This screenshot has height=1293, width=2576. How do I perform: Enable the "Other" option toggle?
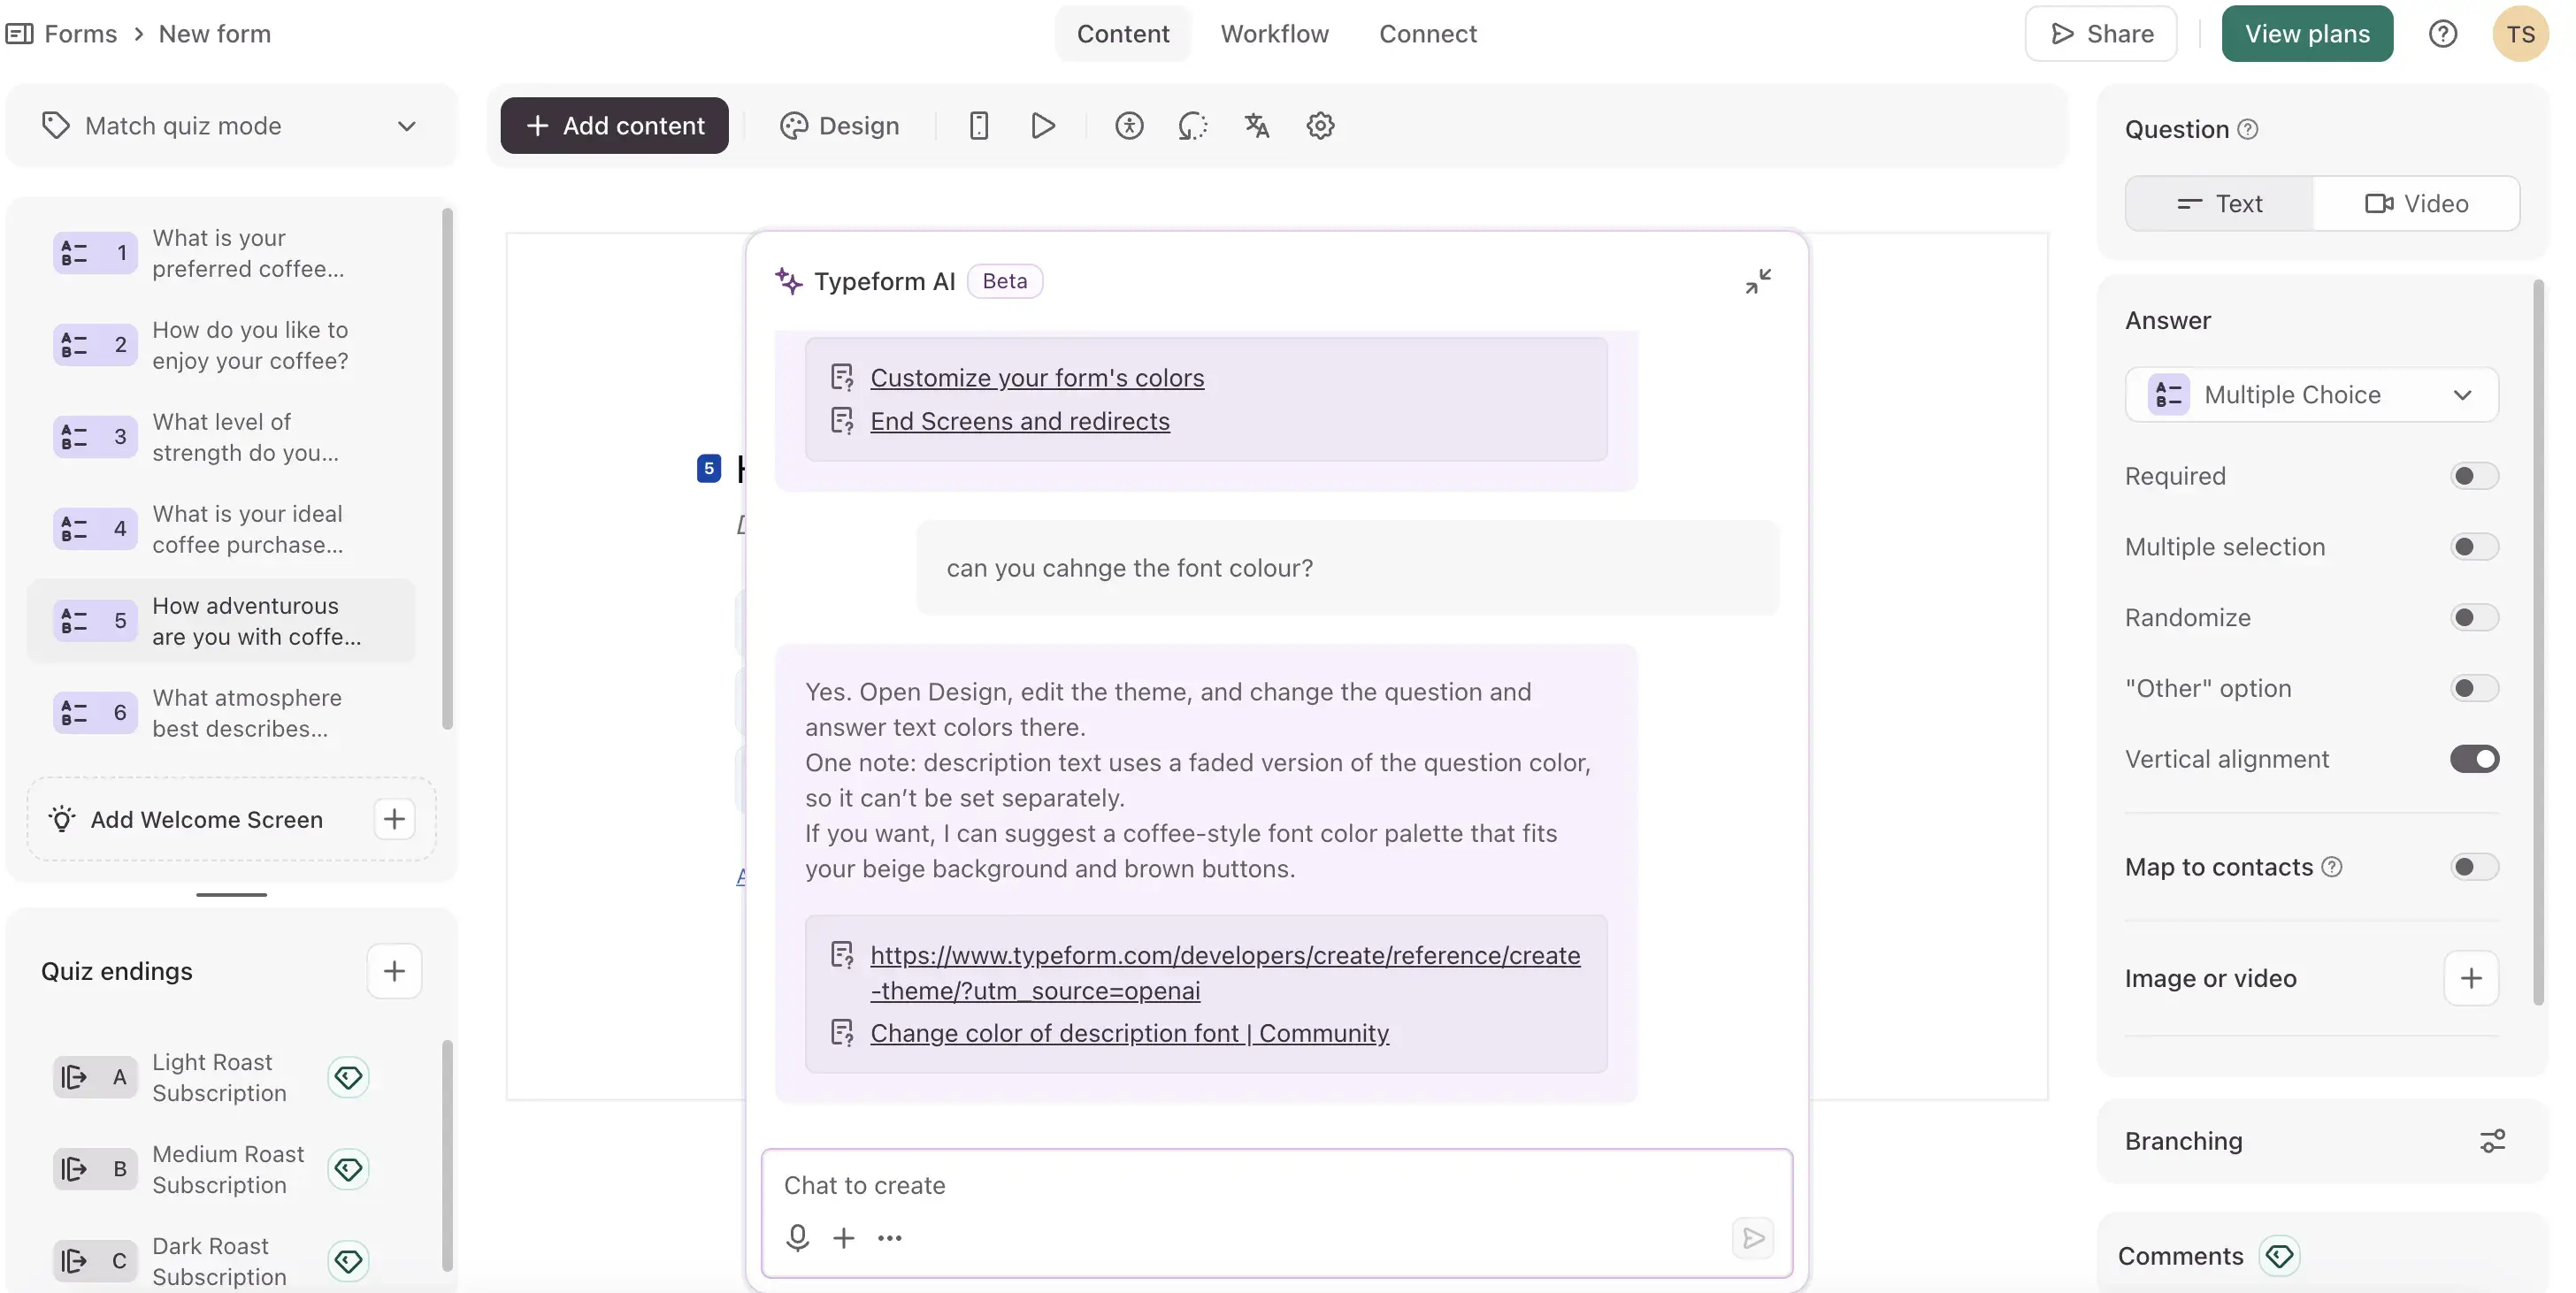[2474, 688]
